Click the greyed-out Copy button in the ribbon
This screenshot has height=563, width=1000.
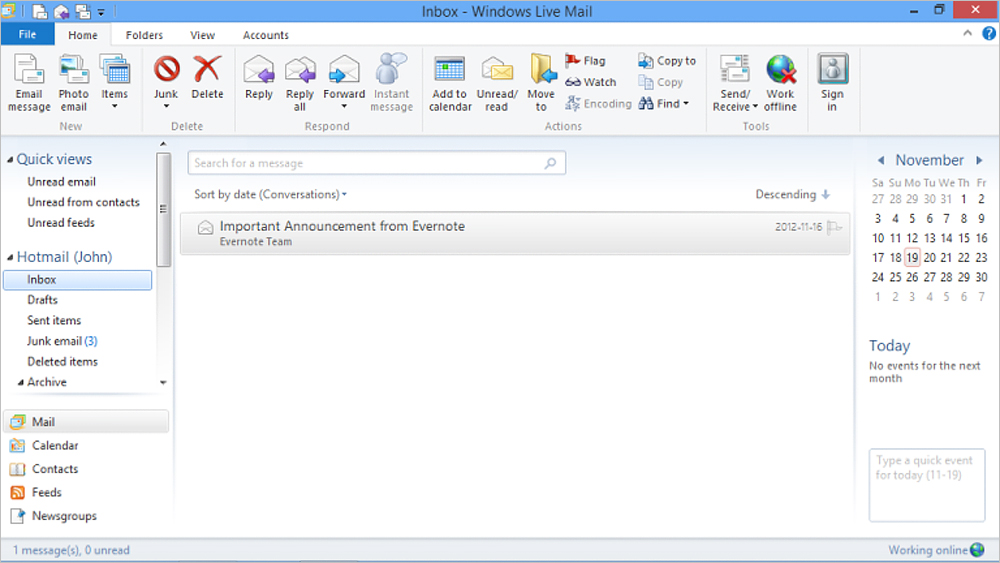click(661, 82)
